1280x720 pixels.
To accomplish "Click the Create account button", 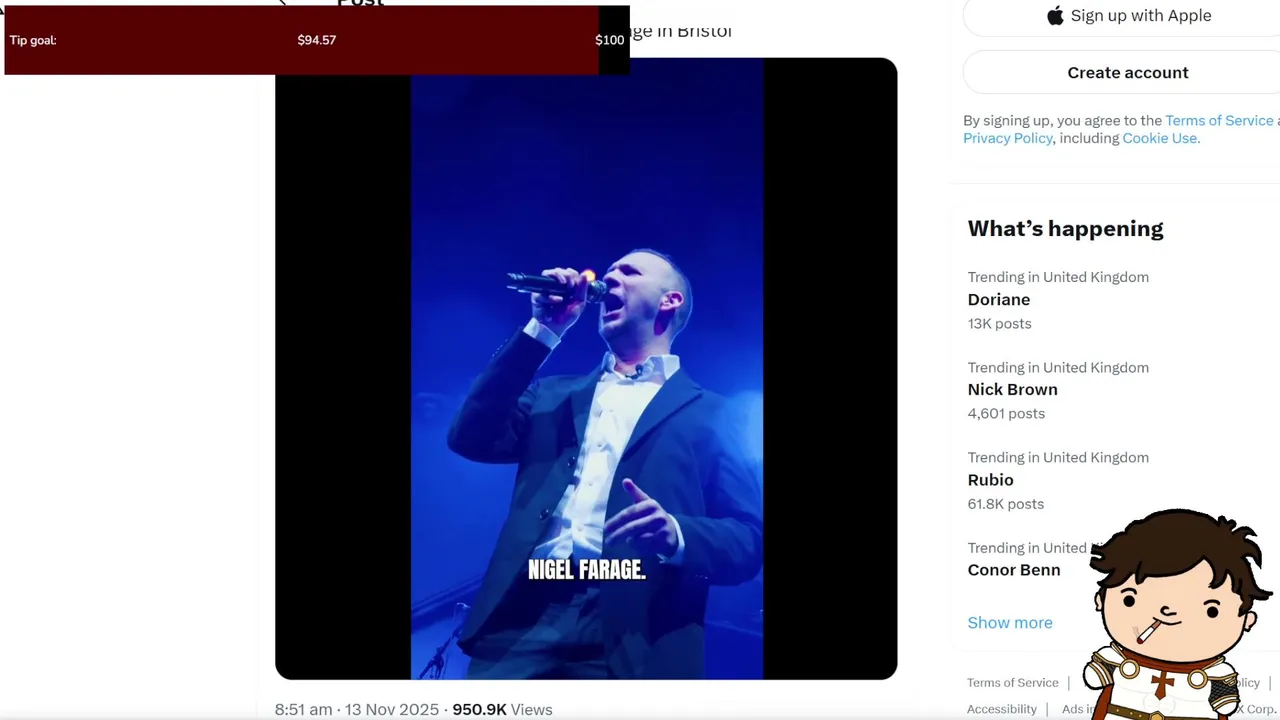I will click(1128, 73).
